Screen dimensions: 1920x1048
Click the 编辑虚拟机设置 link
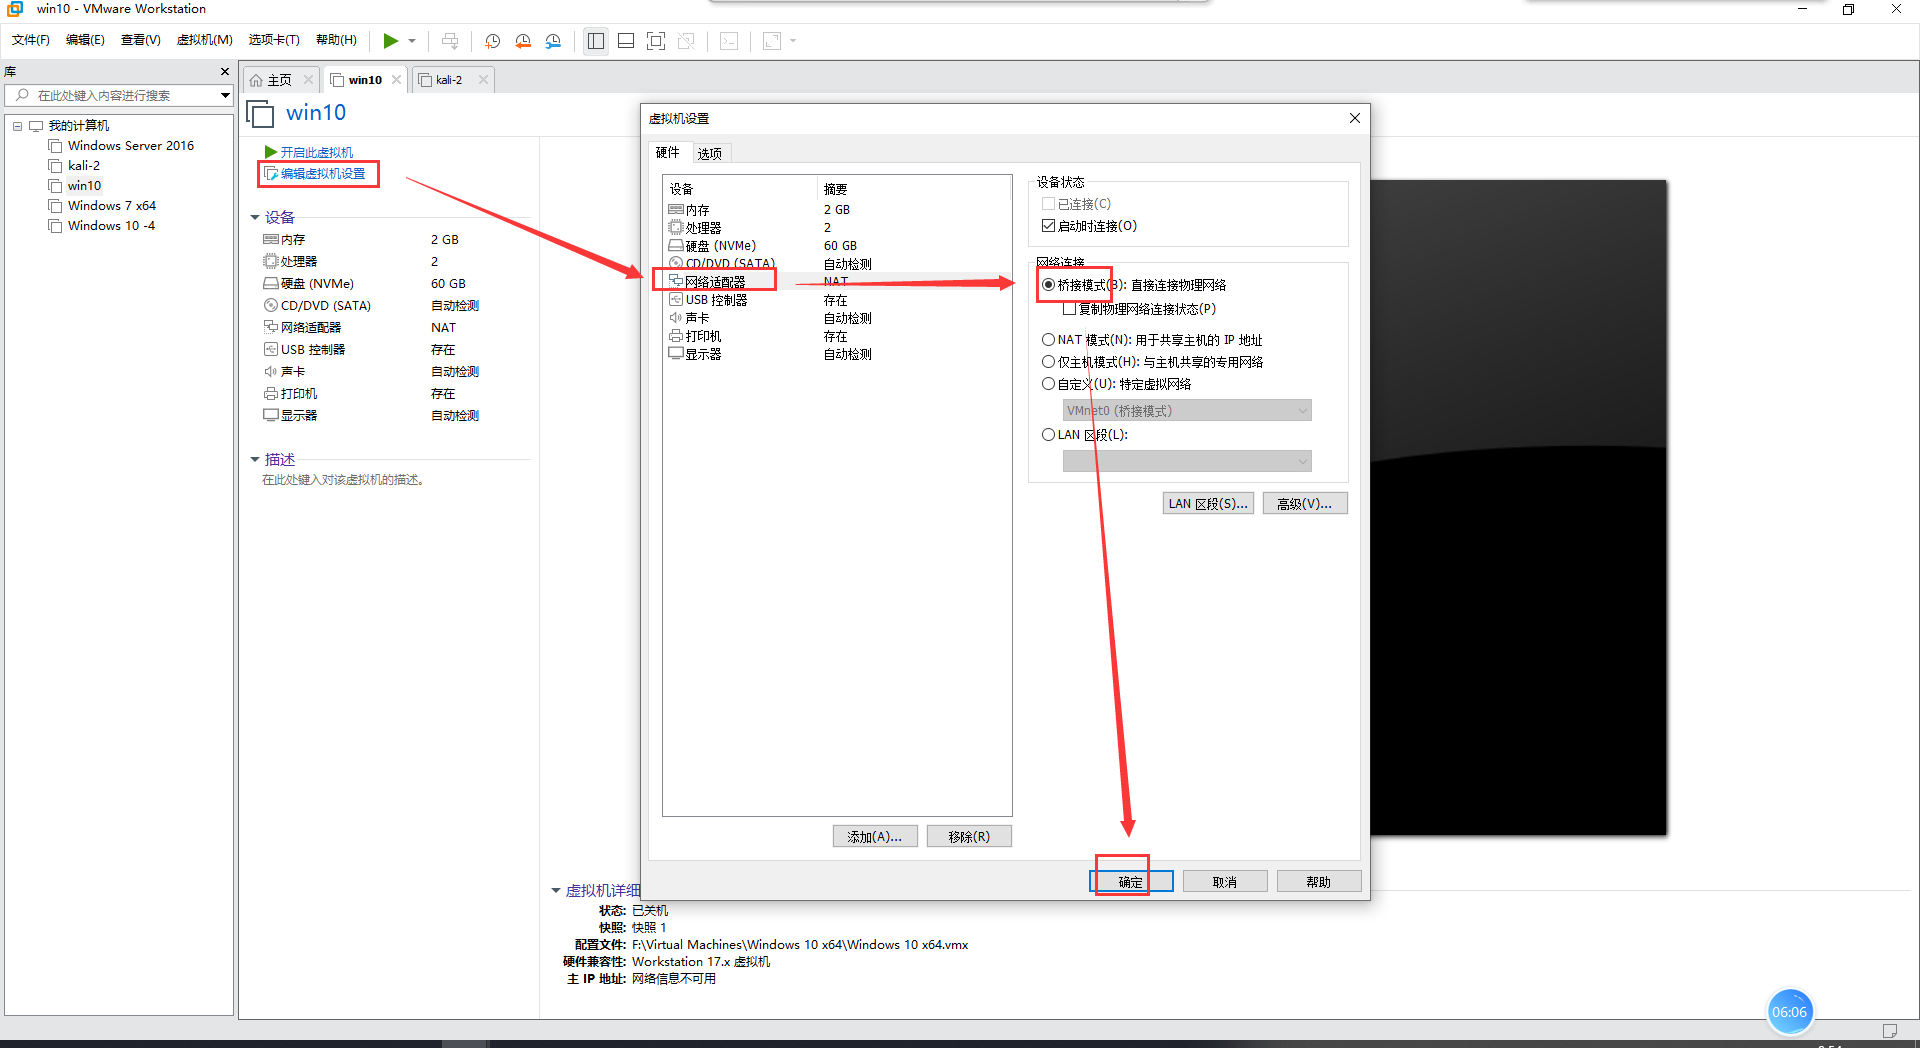coord(322,174)
